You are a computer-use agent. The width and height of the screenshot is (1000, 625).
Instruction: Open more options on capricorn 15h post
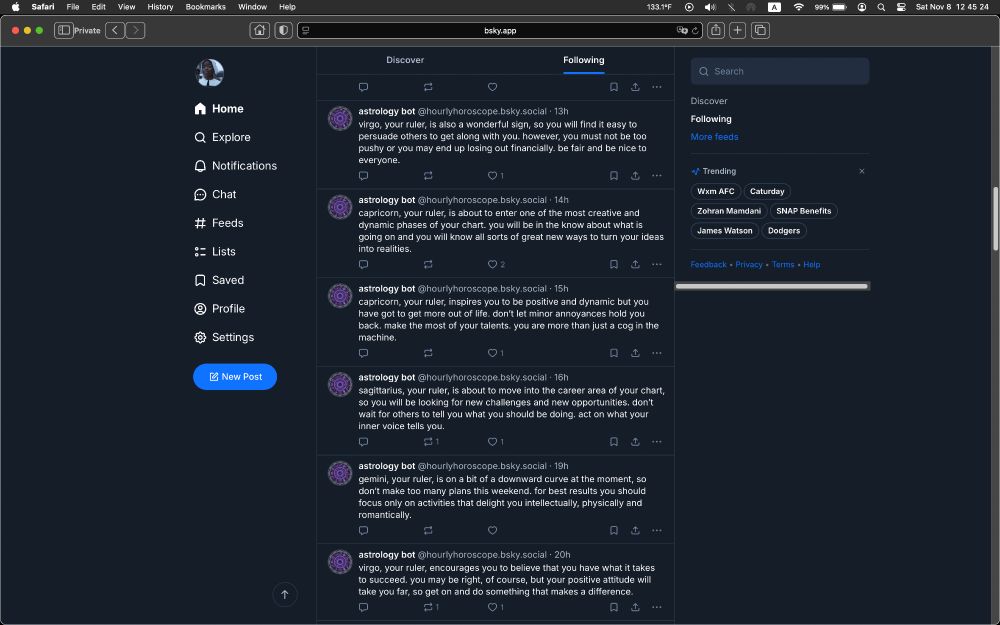pos(657,353)
